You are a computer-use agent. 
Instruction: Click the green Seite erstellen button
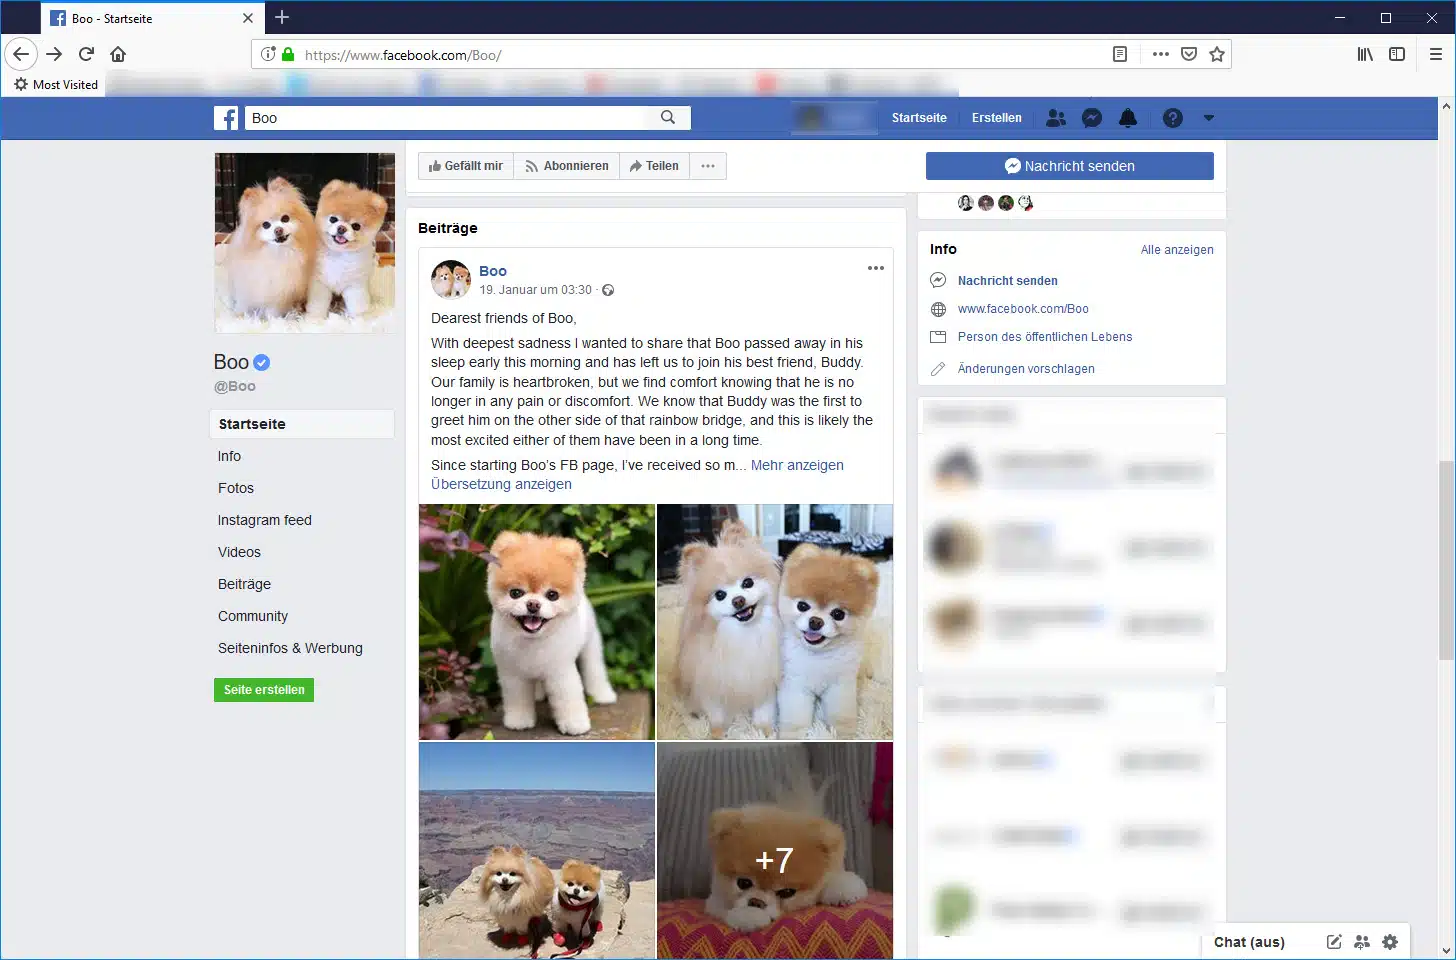point(264,690)
